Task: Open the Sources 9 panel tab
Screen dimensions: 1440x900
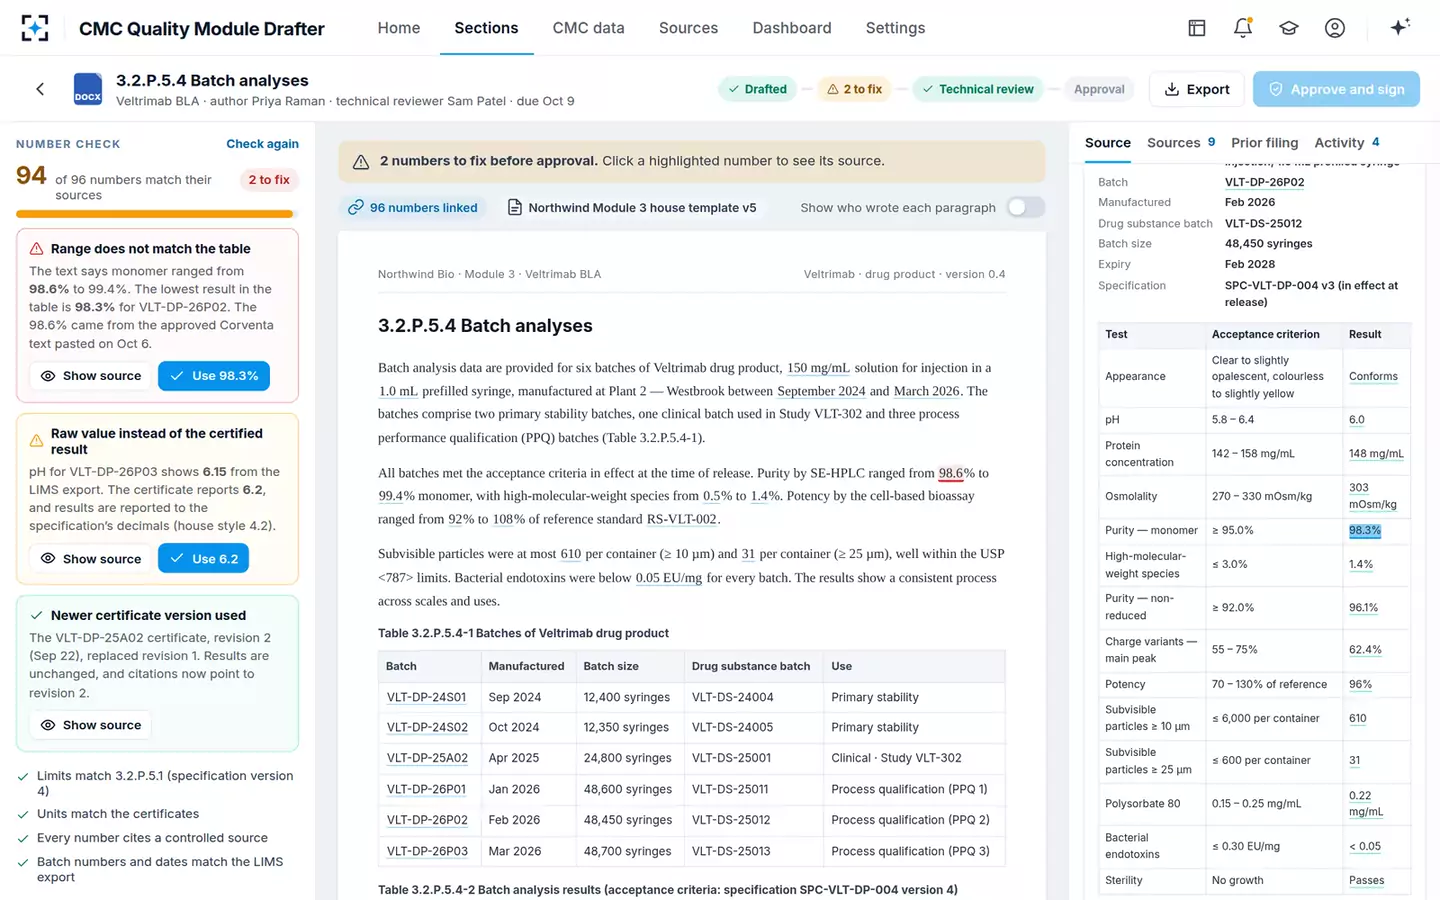Action: point(1180,143)
